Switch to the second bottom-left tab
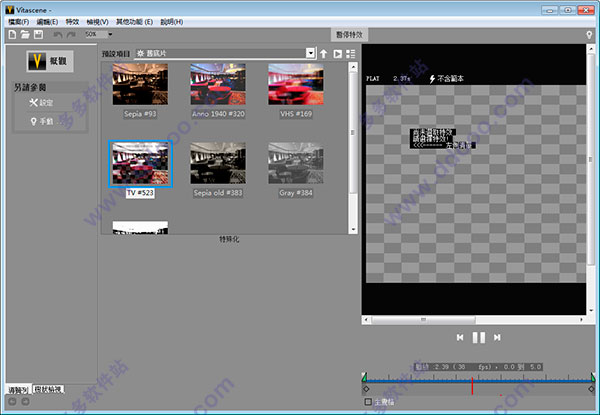Screen dimensions: 600x415 click(x=49, y=389)
